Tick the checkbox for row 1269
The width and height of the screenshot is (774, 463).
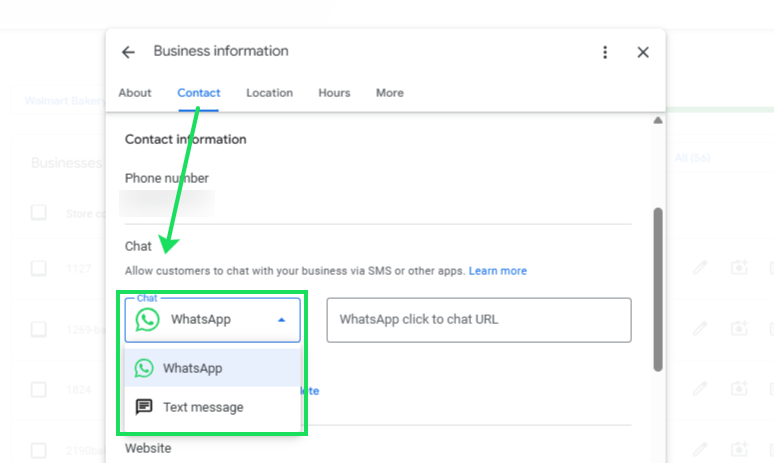[x=39, y=329]
